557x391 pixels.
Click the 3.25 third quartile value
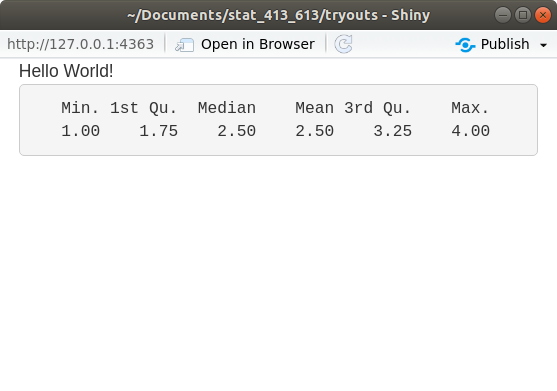[x=393, y=131]
